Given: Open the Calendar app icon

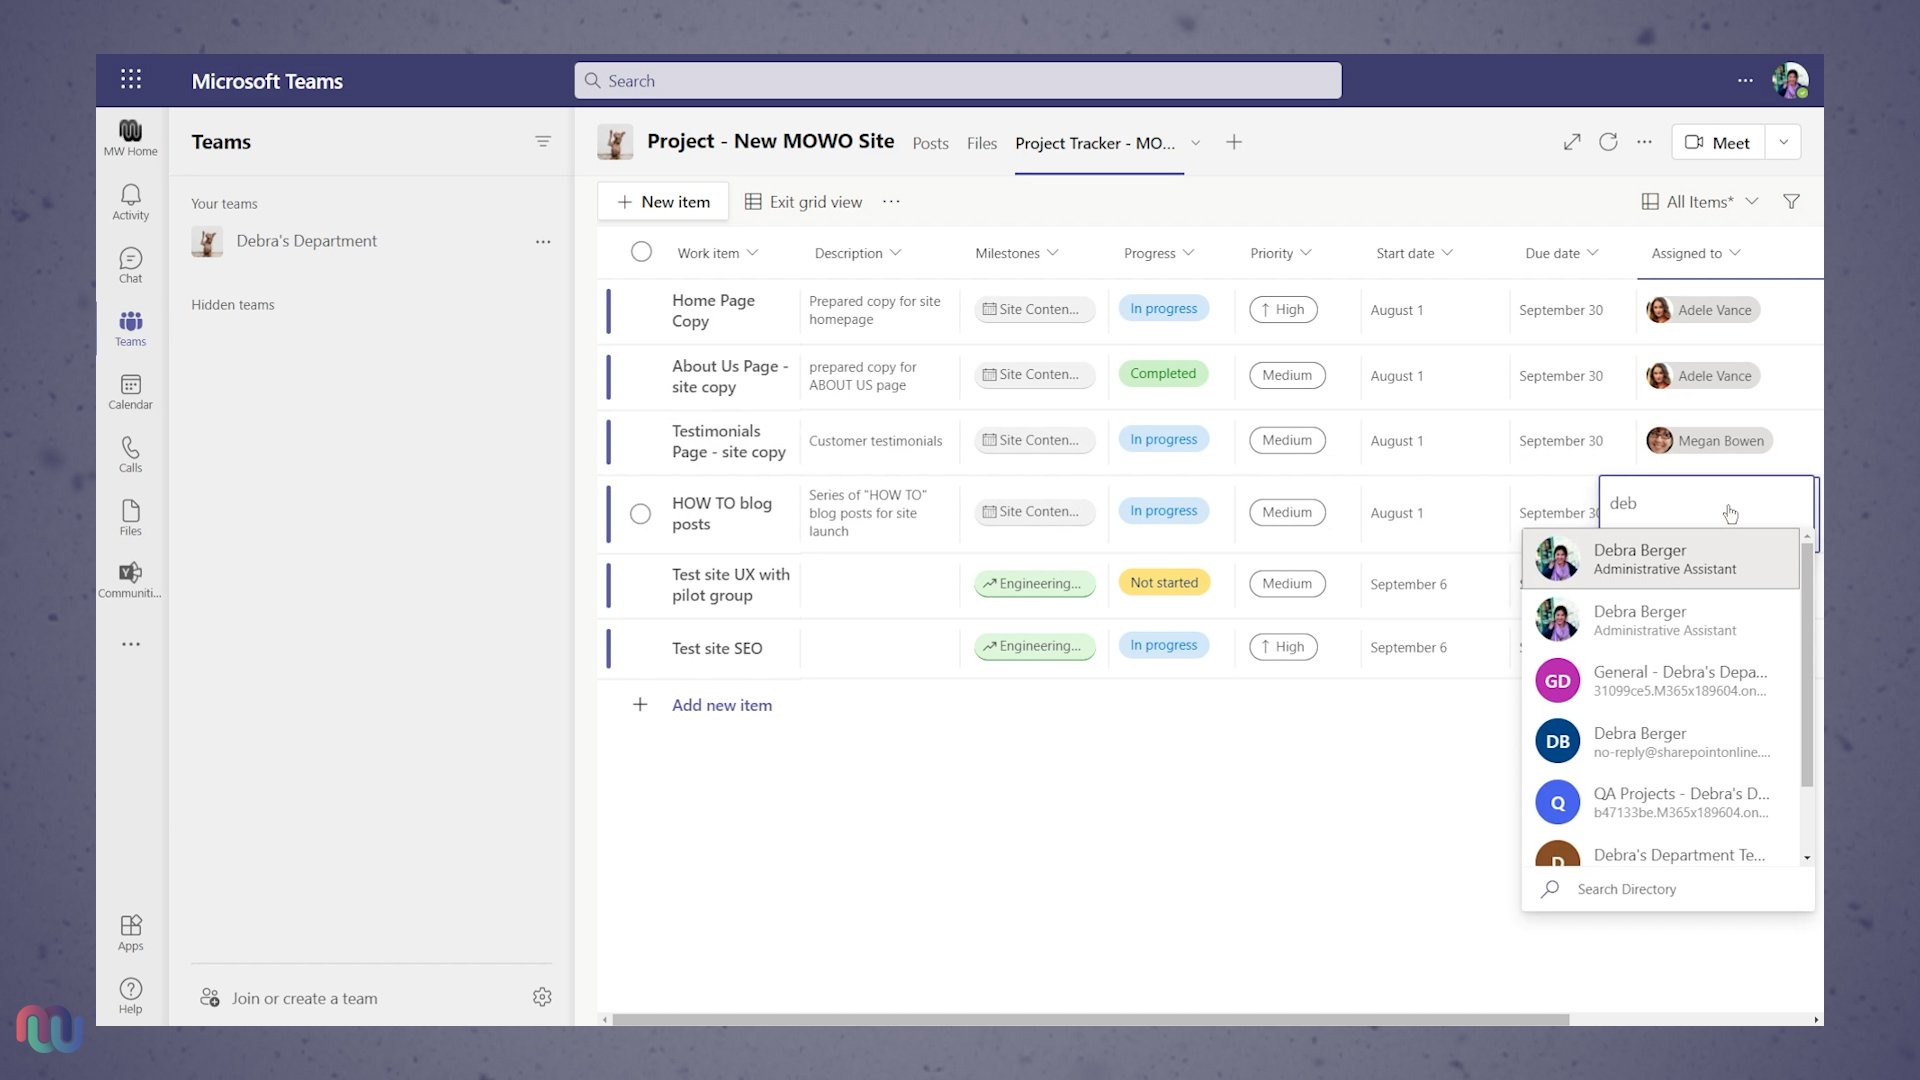Looking at the screenshot, I should pyautogui.click(x=131, y=392).
